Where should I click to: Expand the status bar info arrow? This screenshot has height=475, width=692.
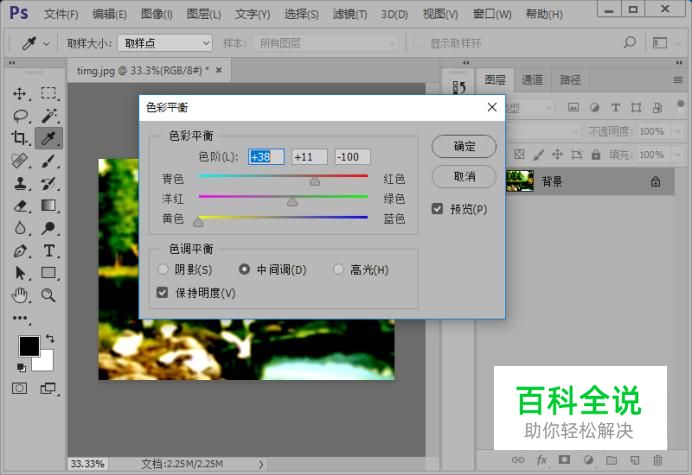pyautogui.click(x=261, y=464)
